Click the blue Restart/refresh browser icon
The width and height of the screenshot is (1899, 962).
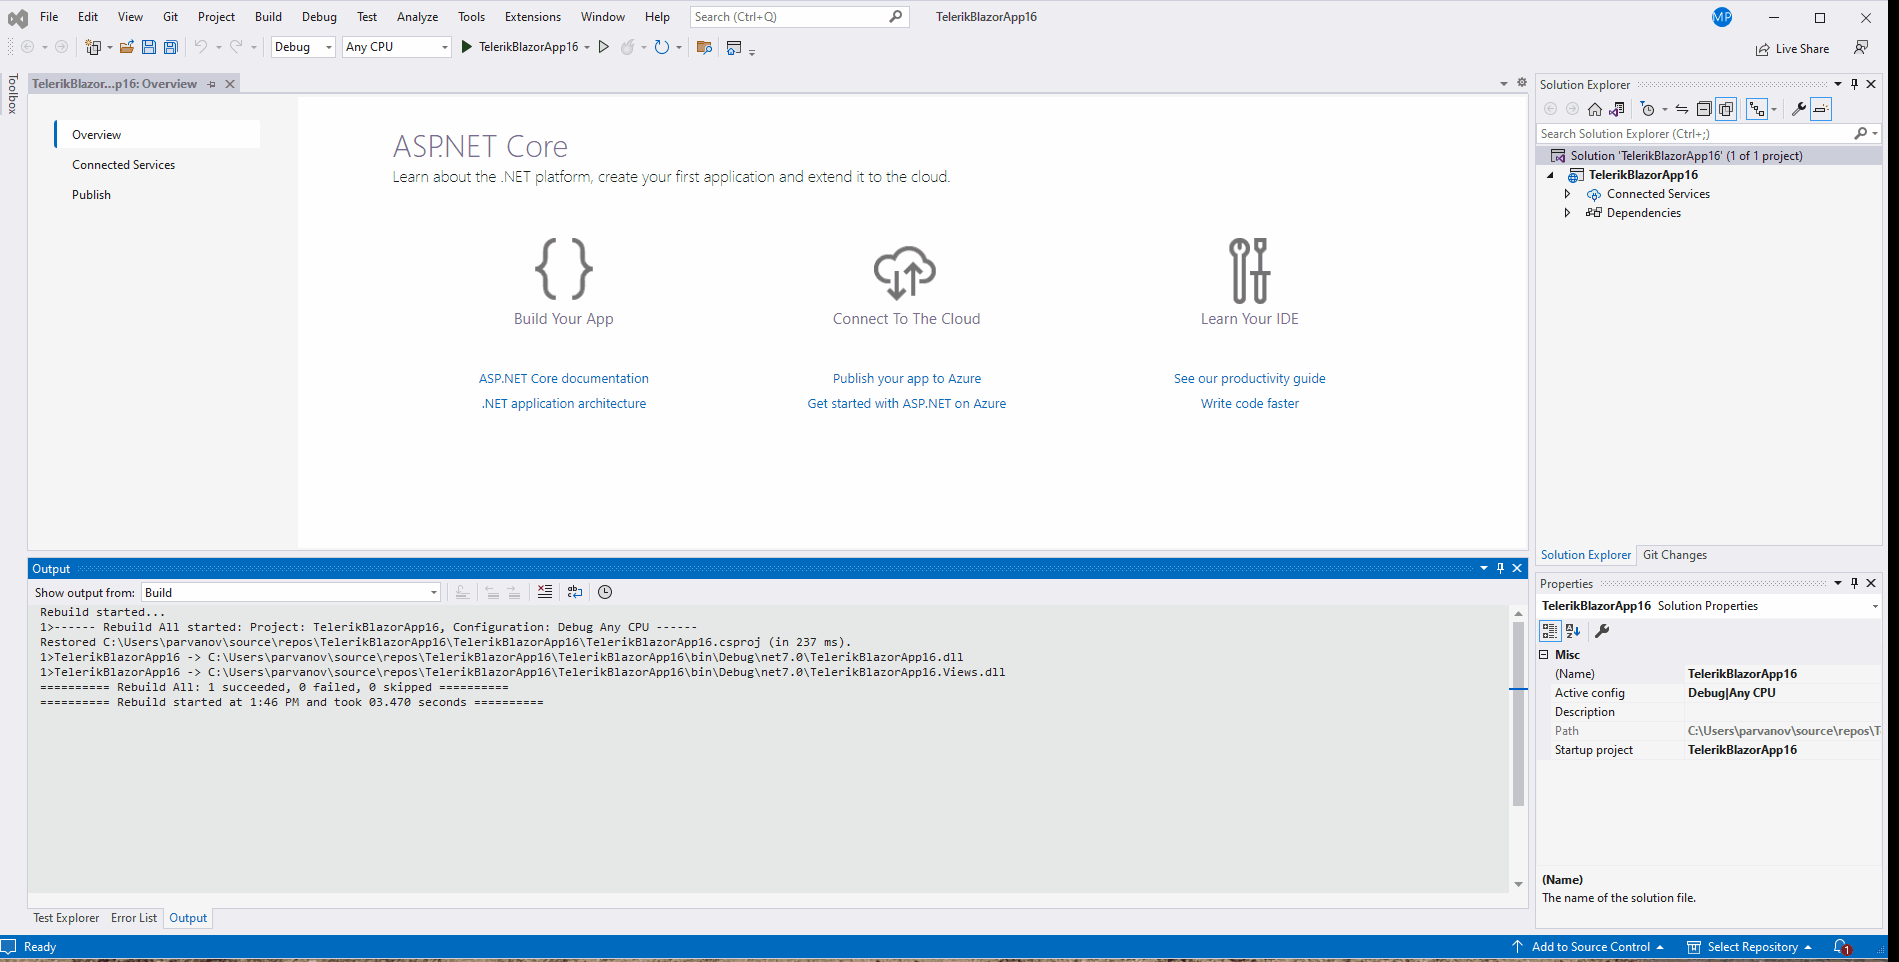click(661, 47)
